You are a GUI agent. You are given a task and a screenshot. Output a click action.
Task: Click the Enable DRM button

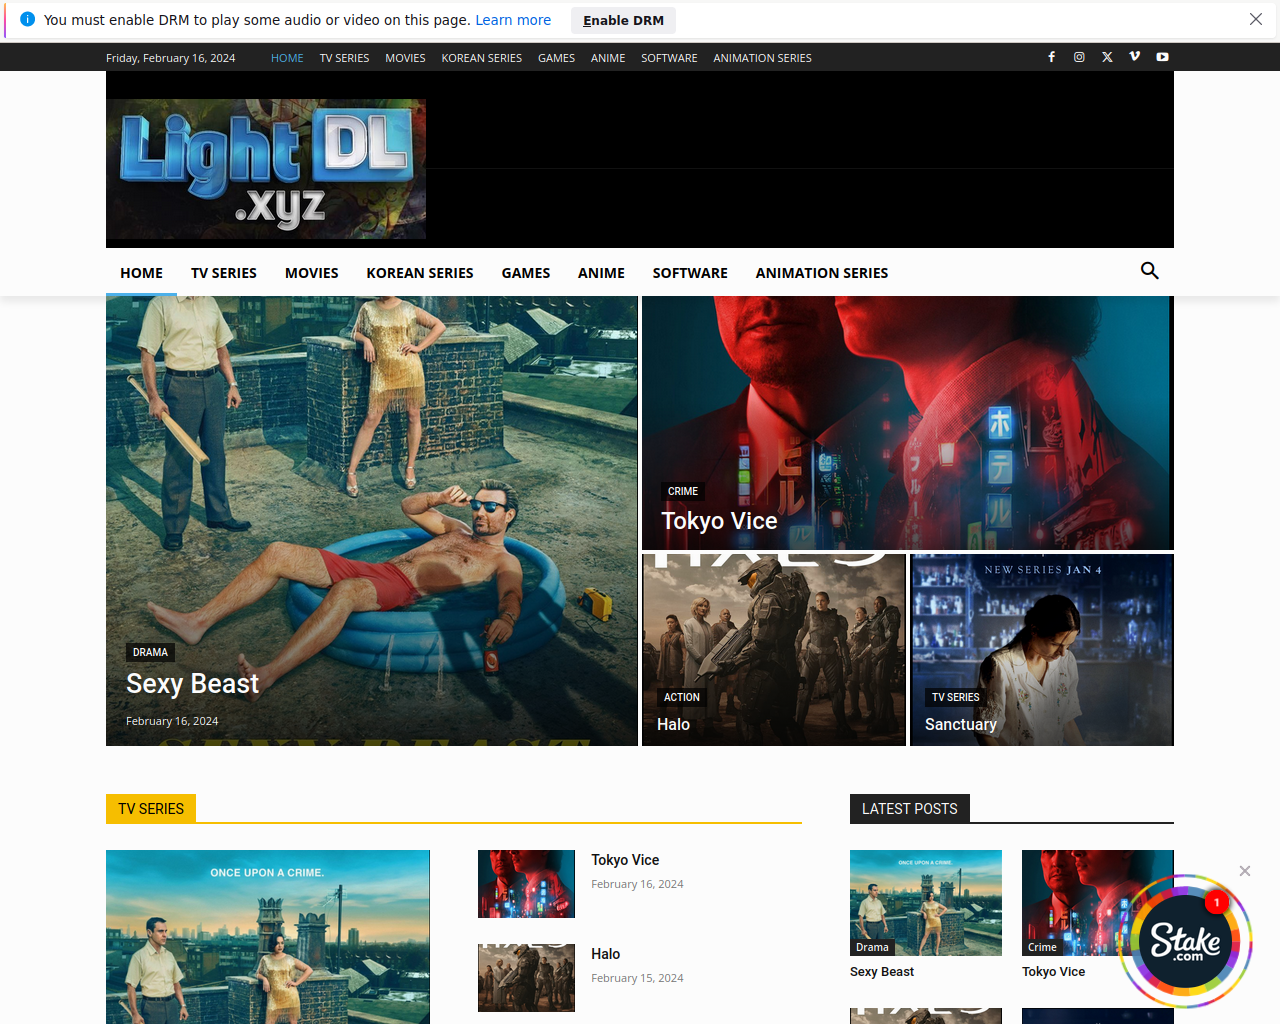click(x=623, y=20)
